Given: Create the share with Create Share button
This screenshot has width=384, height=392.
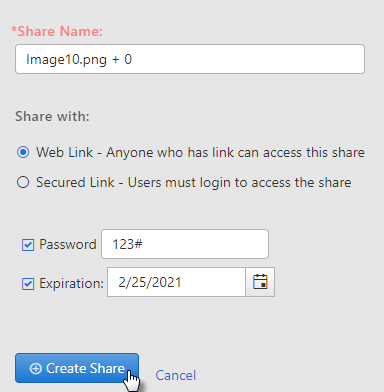Looking at the screenshot, I should point(77,368).
